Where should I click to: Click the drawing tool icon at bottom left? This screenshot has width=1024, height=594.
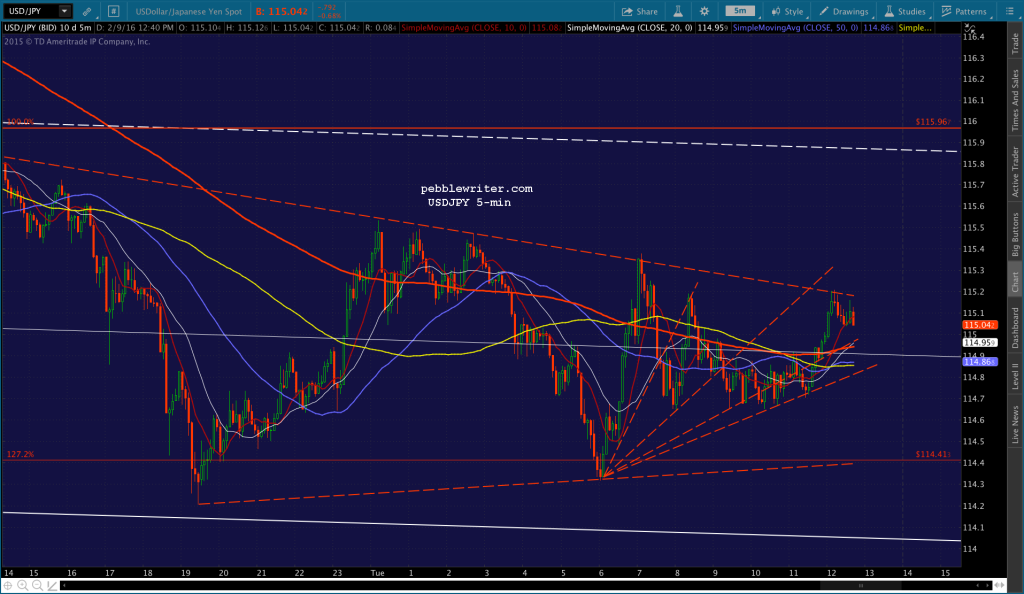pos(52,586)
